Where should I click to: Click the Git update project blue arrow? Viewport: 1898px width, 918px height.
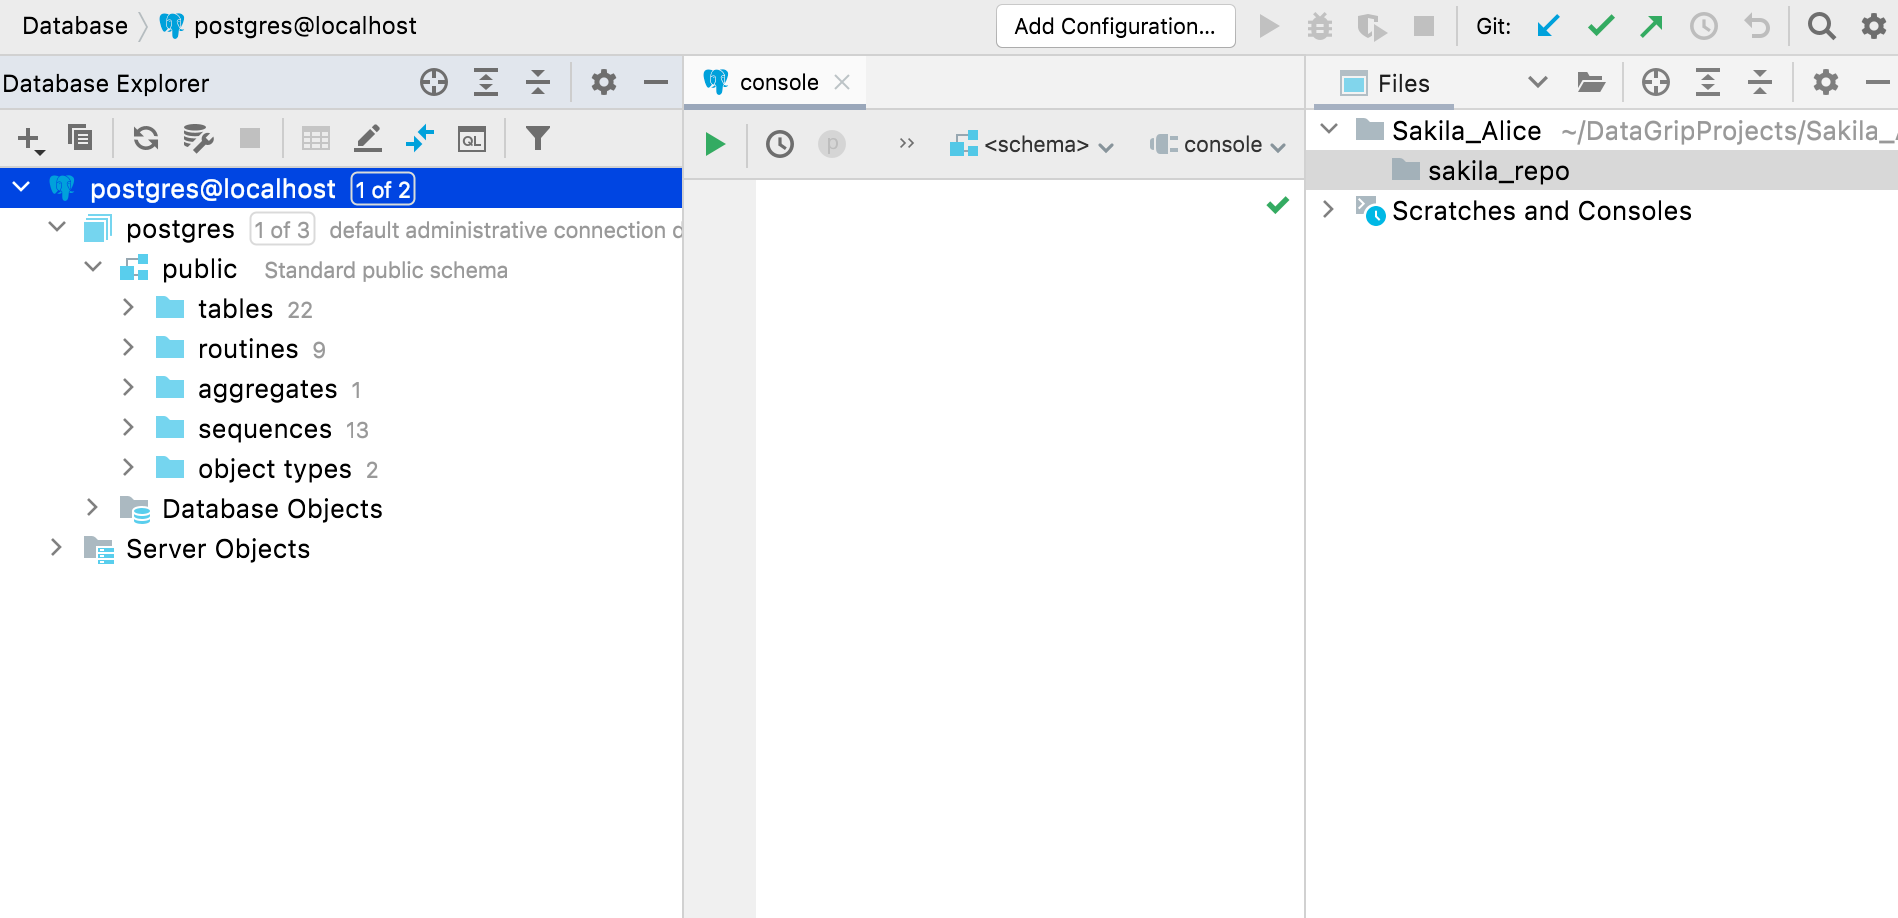[x=1548, y=26]
